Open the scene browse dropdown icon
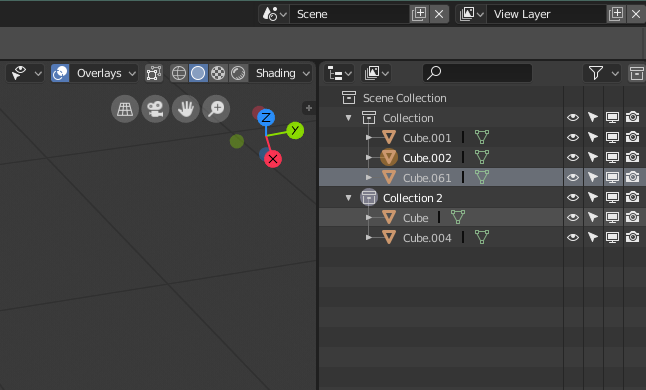Screen dimensions: 646x390 pyautogui.click(x=274, y=14)
